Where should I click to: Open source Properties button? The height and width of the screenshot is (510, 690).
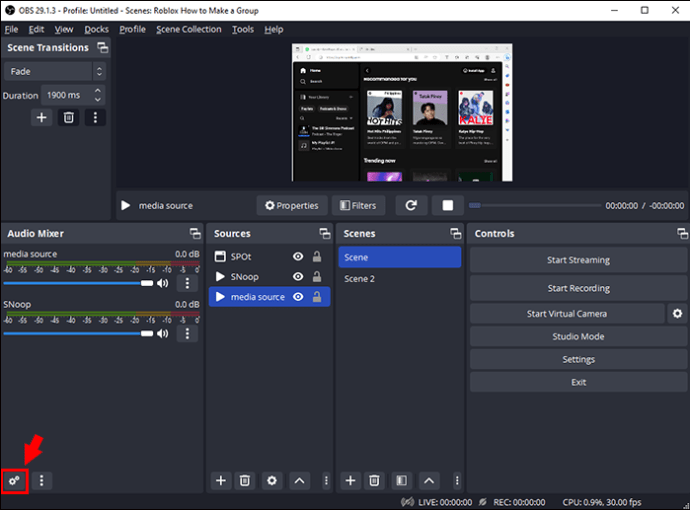[x=292, y=205]
